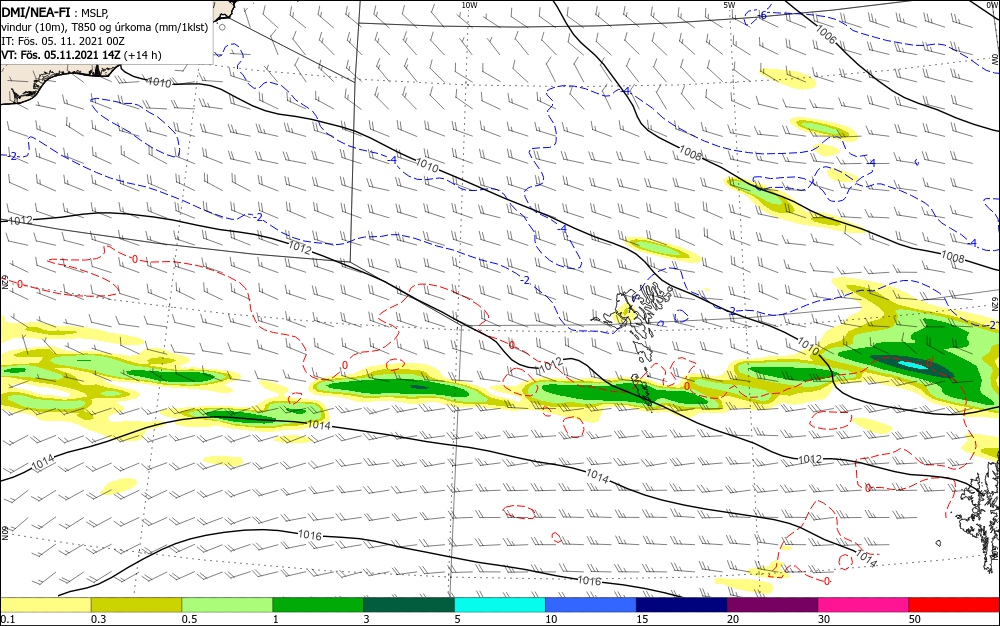Click the green 1 mm legend swatch

click(318, 605)
